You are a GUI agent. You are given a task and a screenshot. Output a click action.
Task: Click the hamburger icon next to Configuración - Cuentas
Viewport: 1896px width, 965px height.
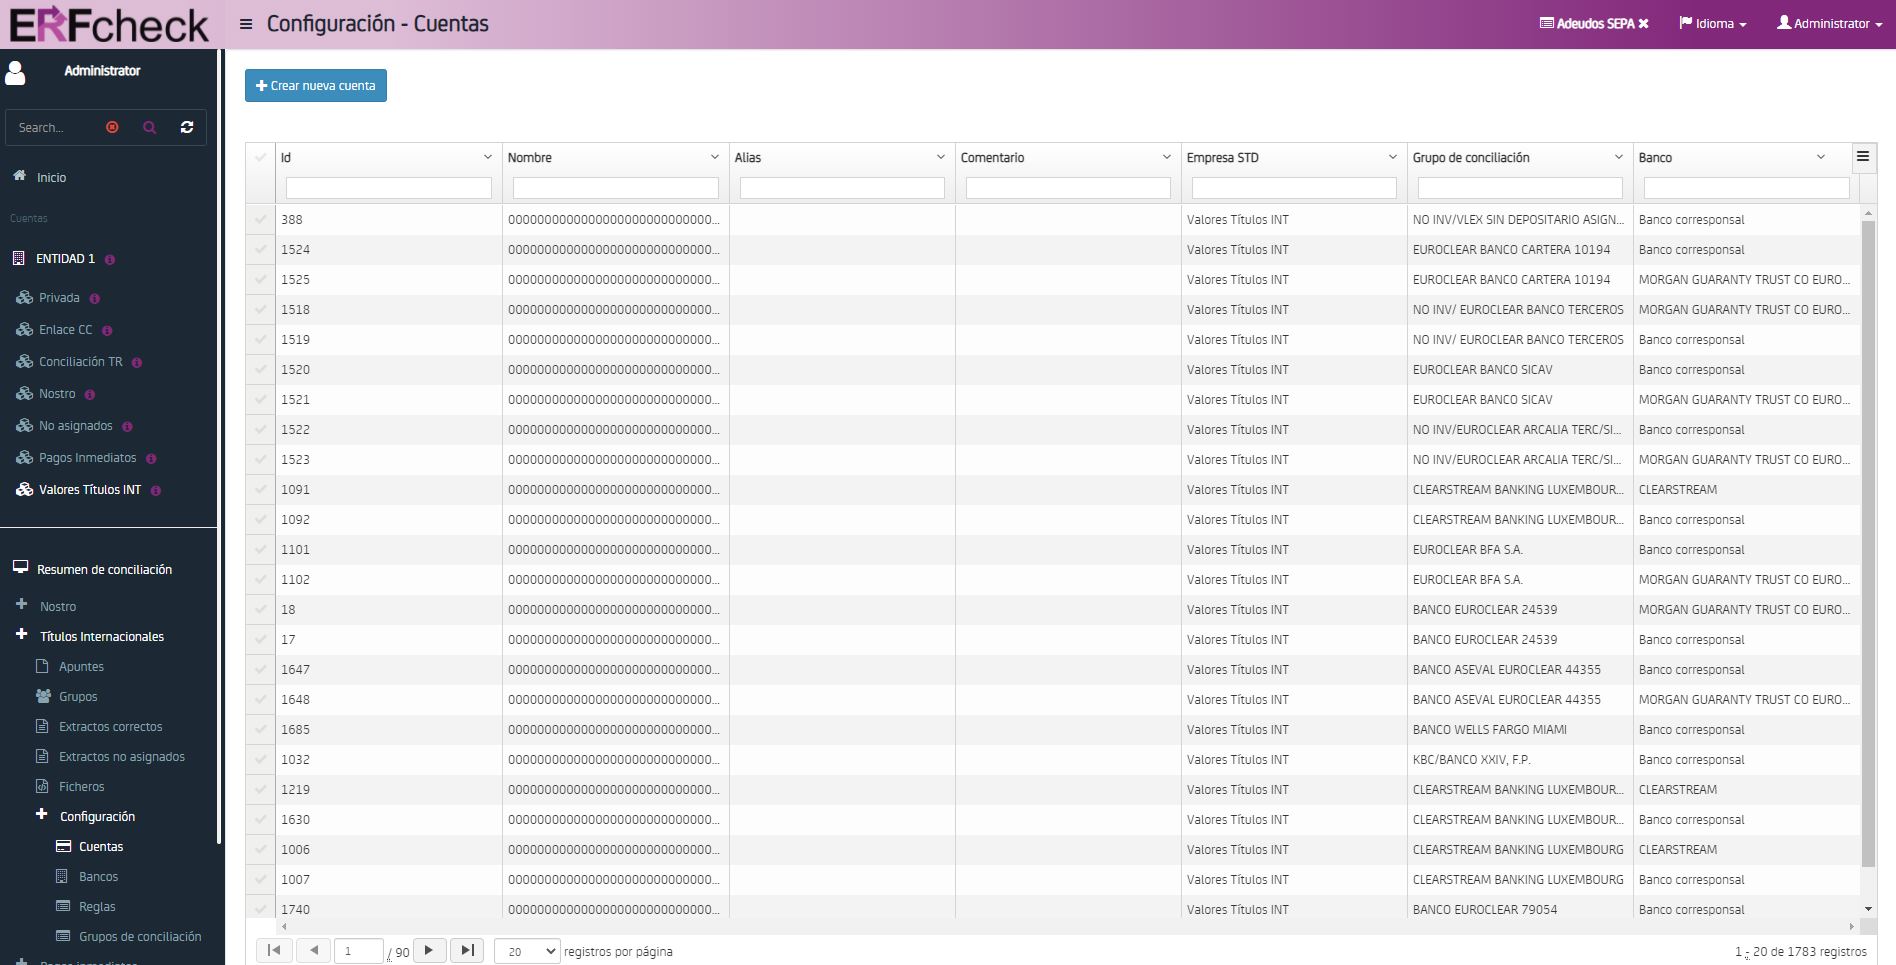(x=245, y=24)
